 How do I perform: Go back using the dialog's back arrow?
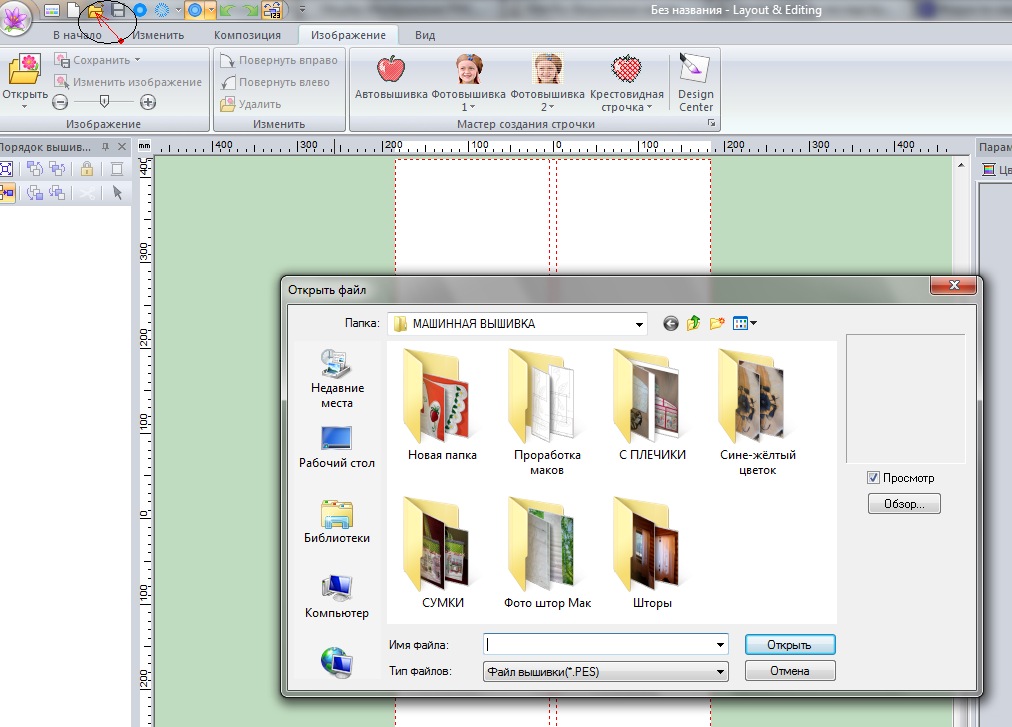pyautogui.click(x=670, y=323)
